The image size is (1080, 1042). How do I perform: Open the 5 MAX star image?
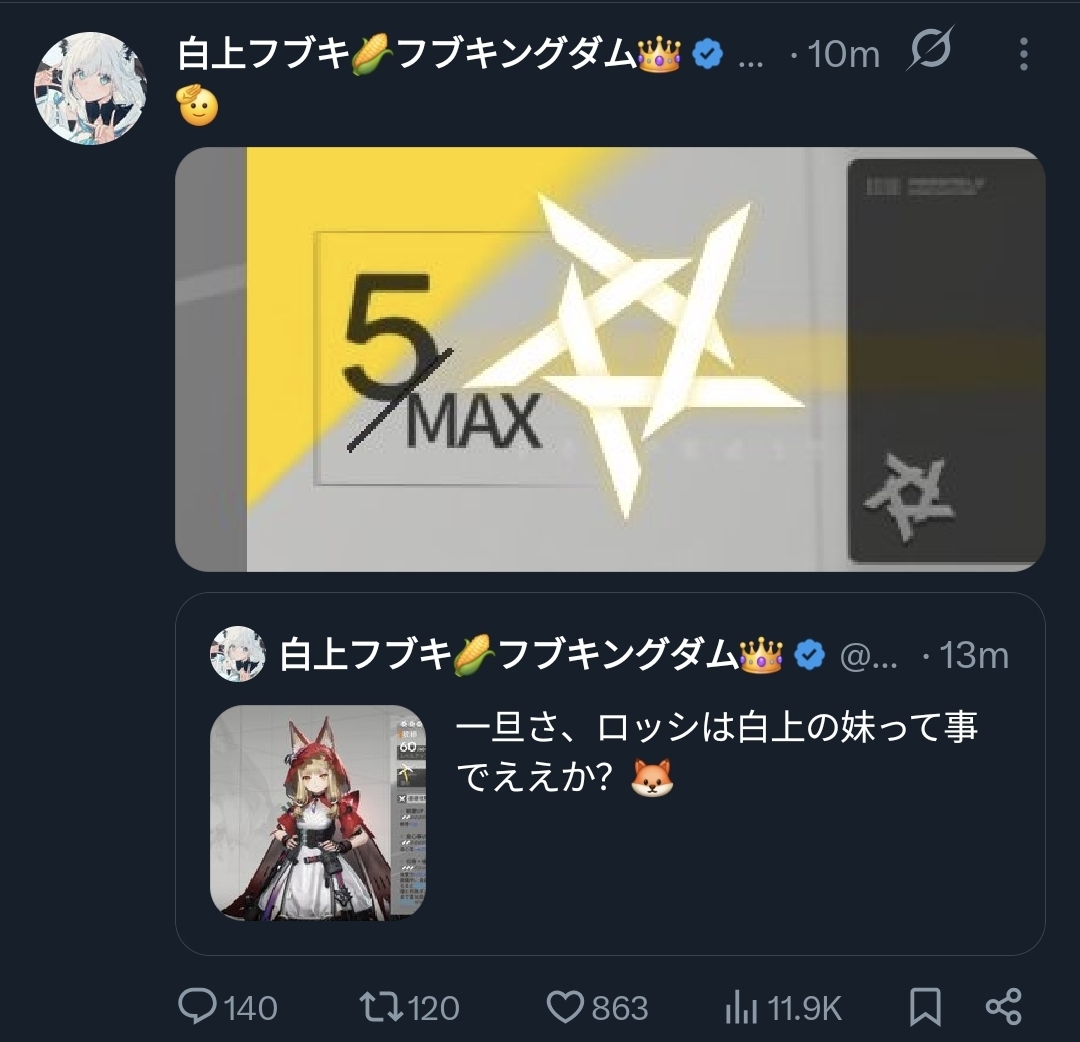coord(610,359)
